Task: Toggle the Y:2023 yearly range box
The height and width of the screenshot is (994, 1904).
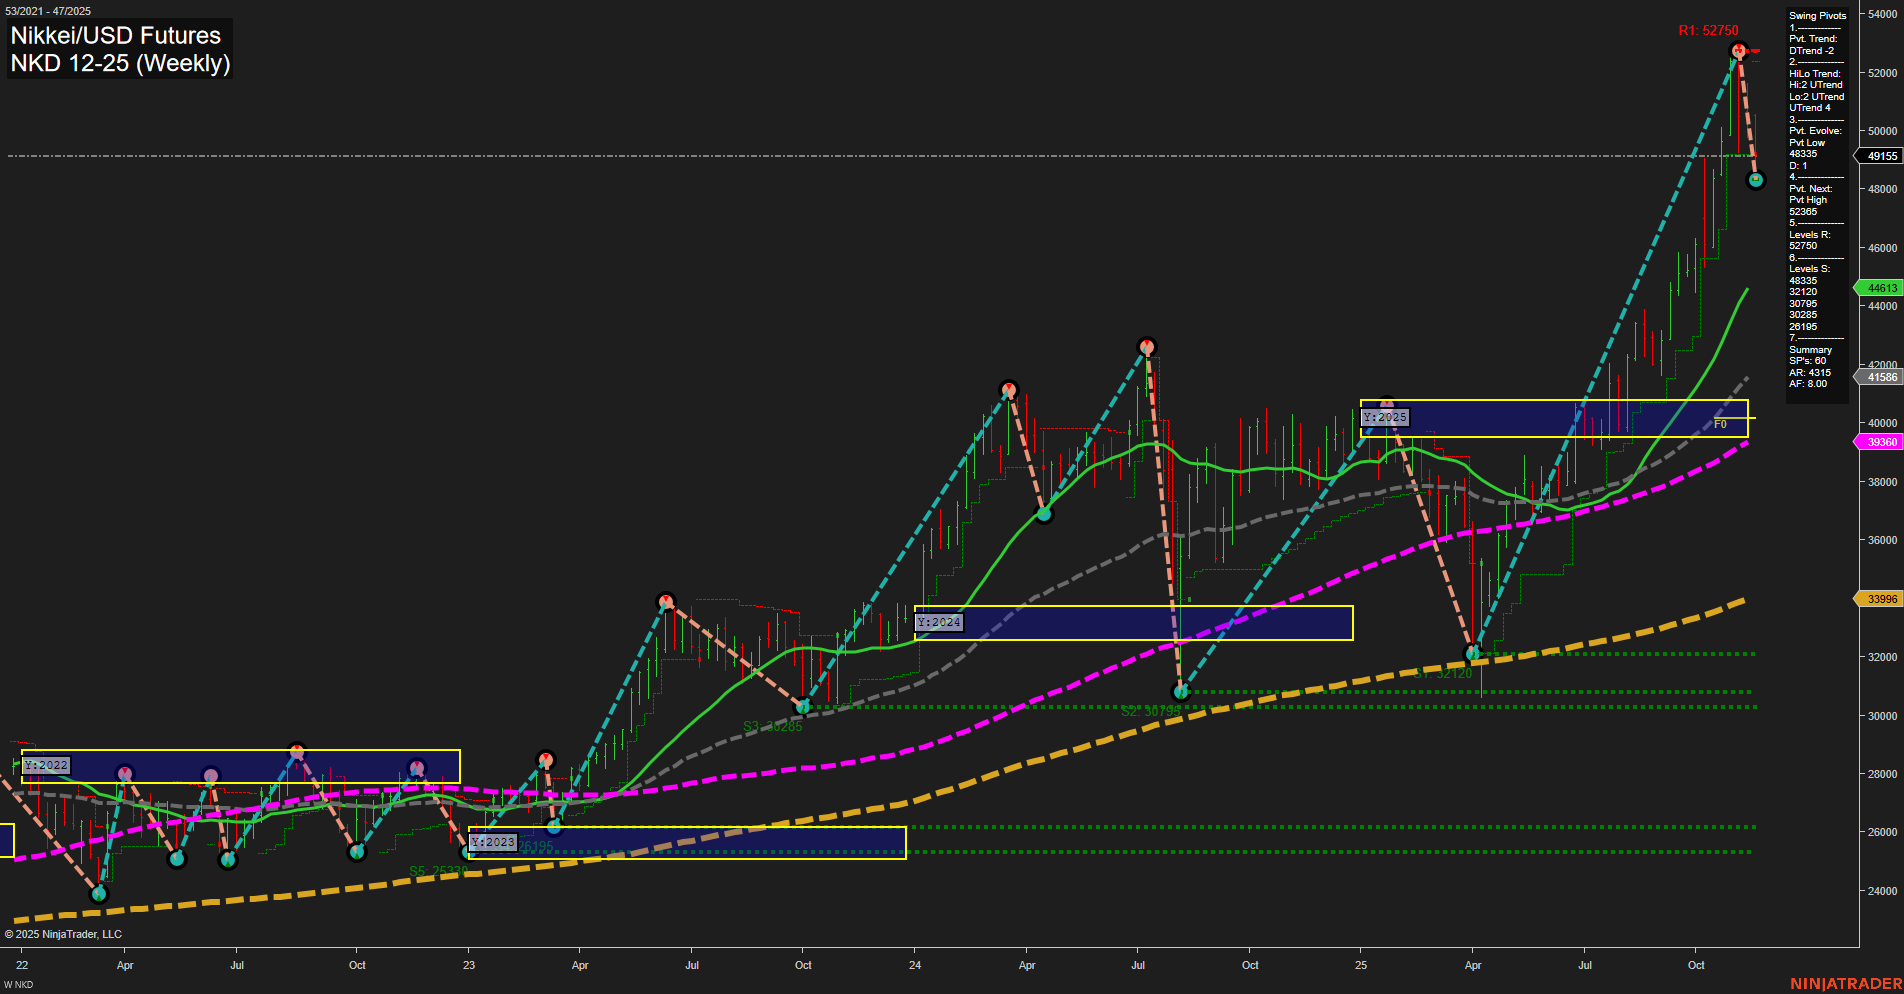Action: (x=493, y=842)
